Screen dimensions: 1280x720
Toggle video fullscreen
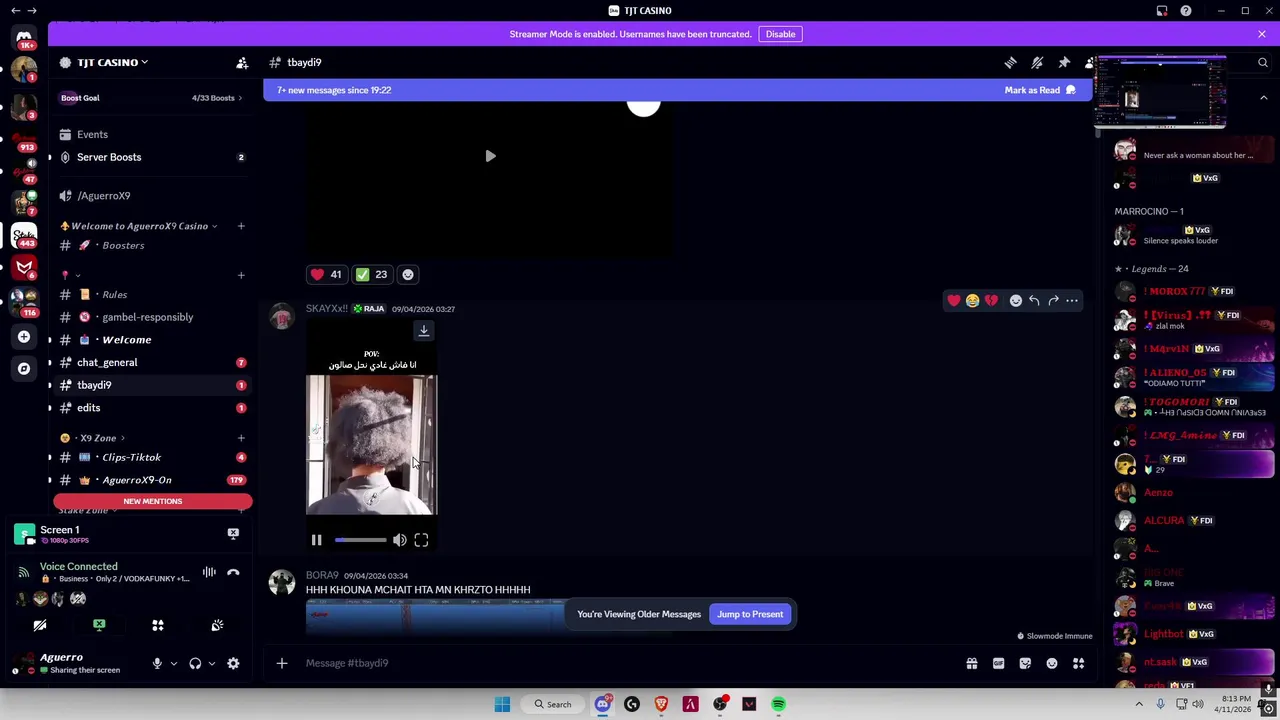point(421,540)
